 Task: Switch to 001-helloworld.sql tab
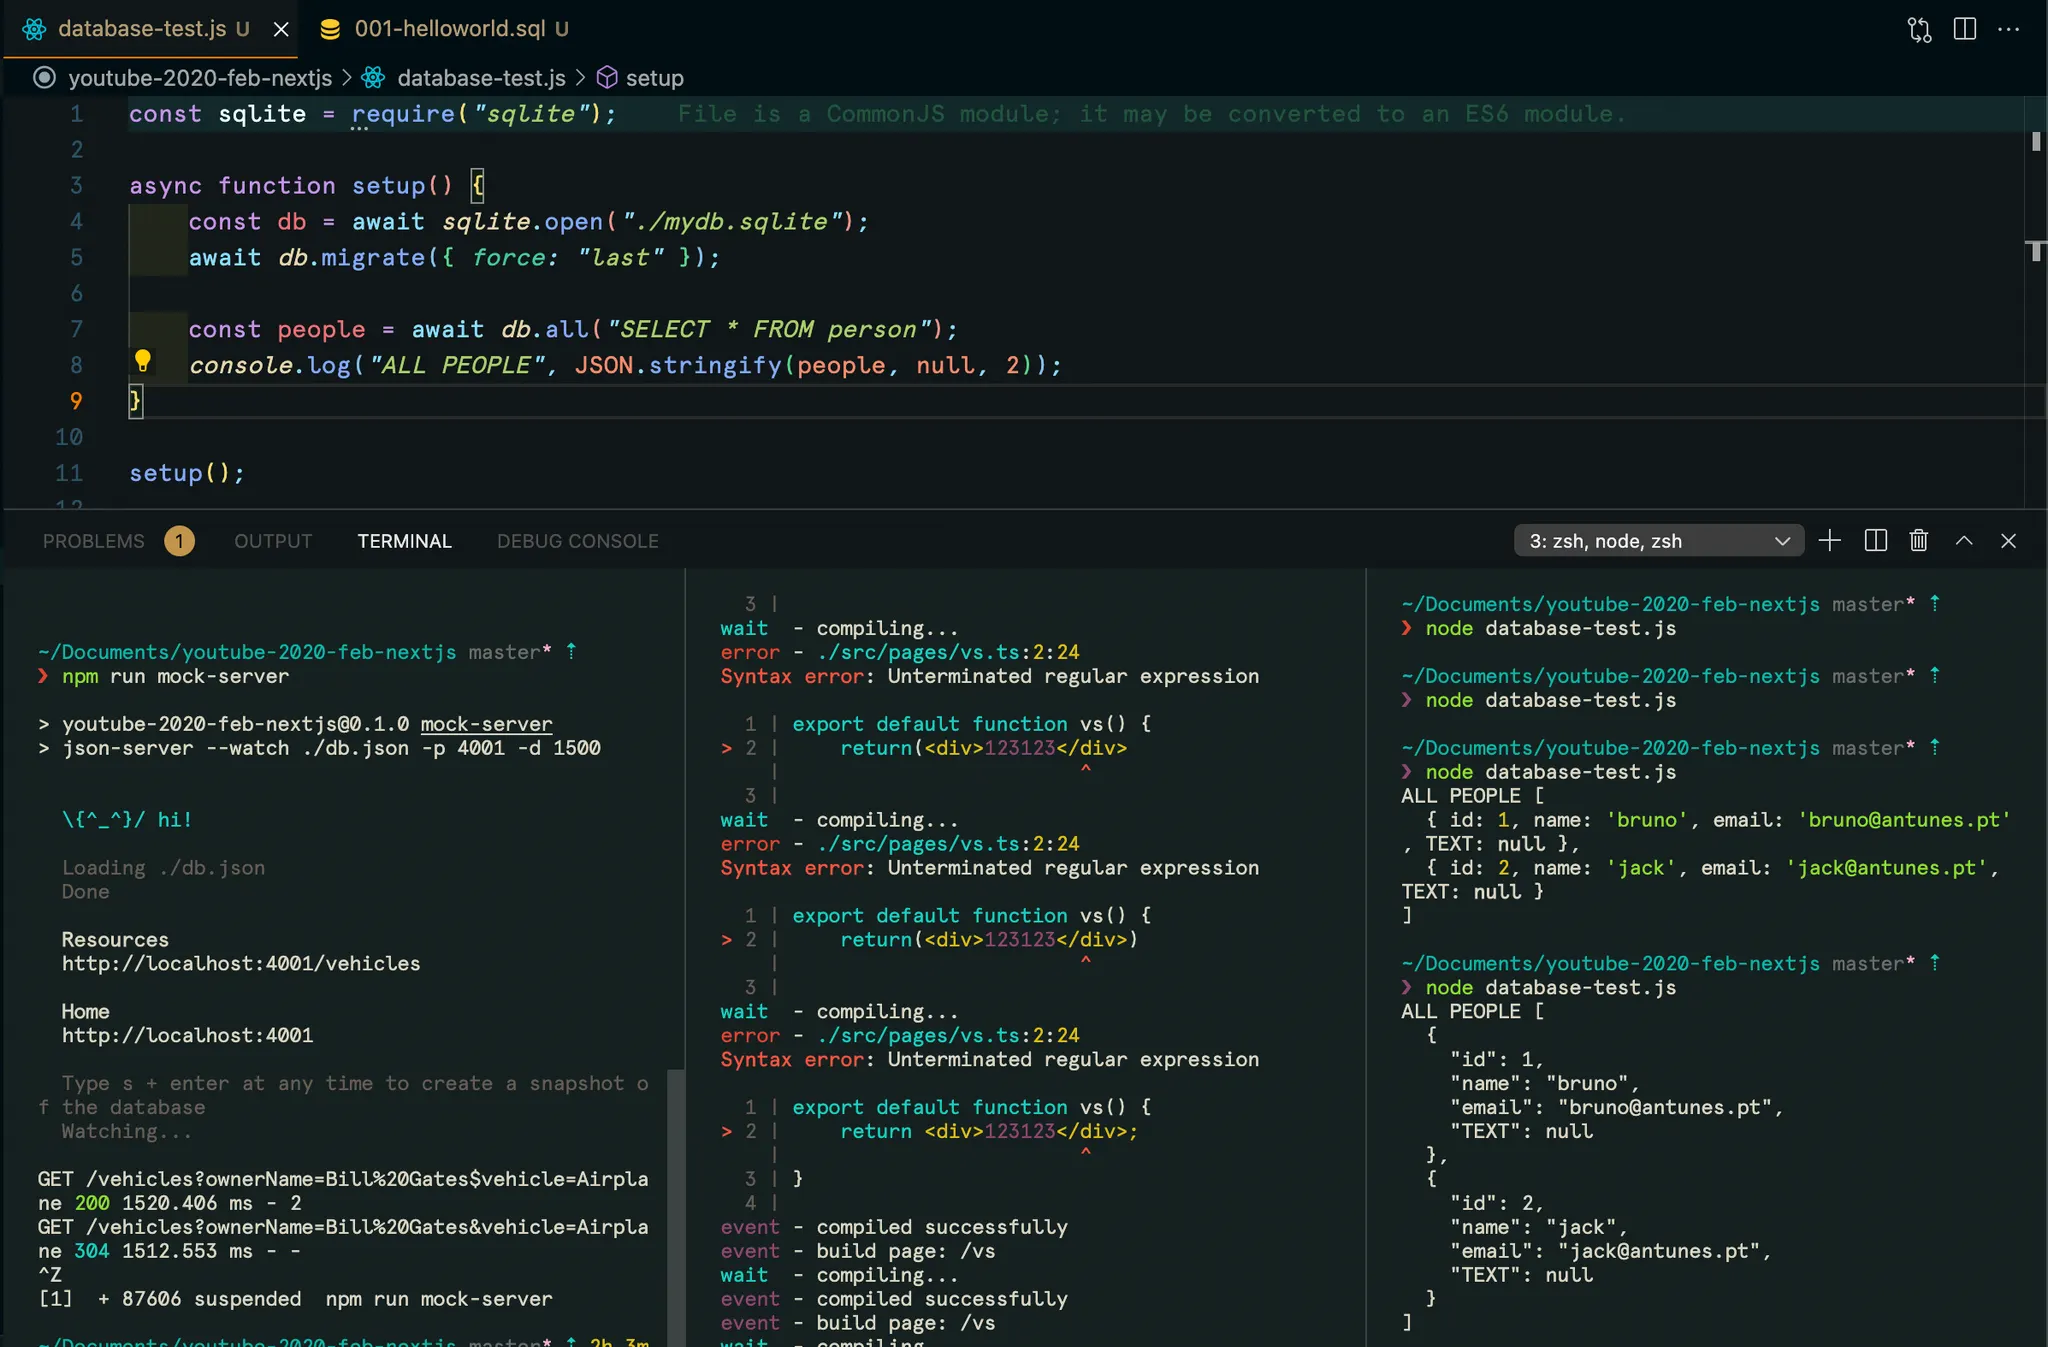pos(449,29)
